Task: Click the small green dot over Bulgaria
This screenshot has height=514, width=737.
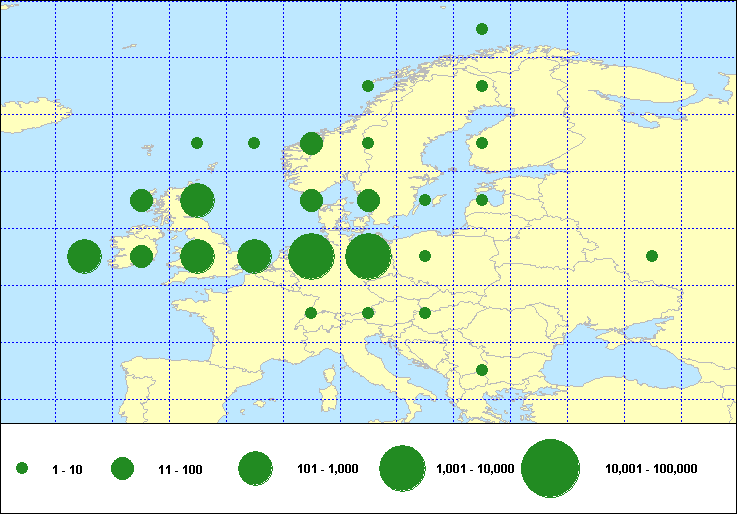Action: pos(481,370)
